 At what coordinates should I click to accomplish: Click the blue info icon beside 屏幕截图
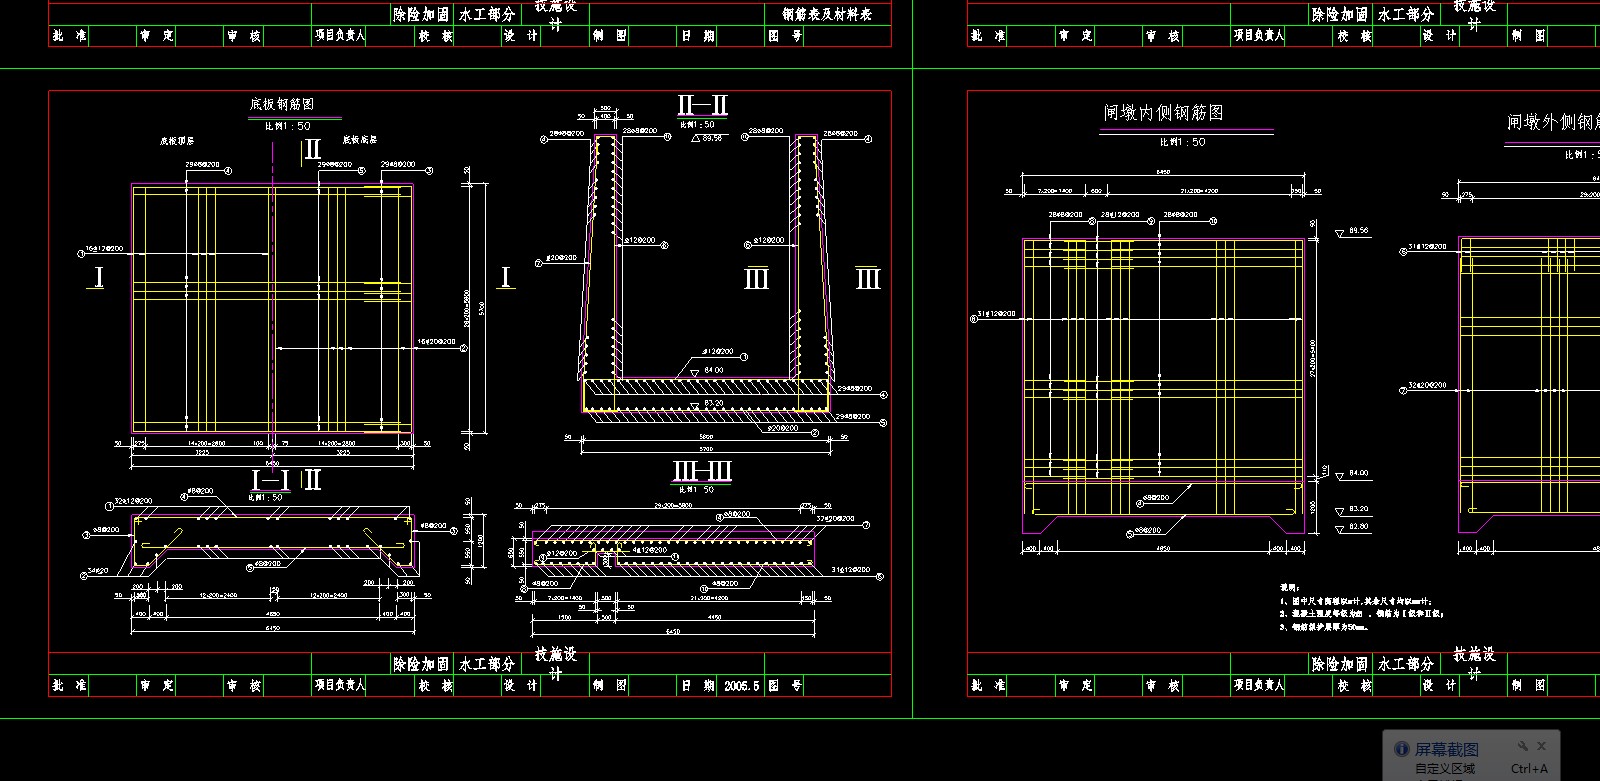tap(1401, 749)
